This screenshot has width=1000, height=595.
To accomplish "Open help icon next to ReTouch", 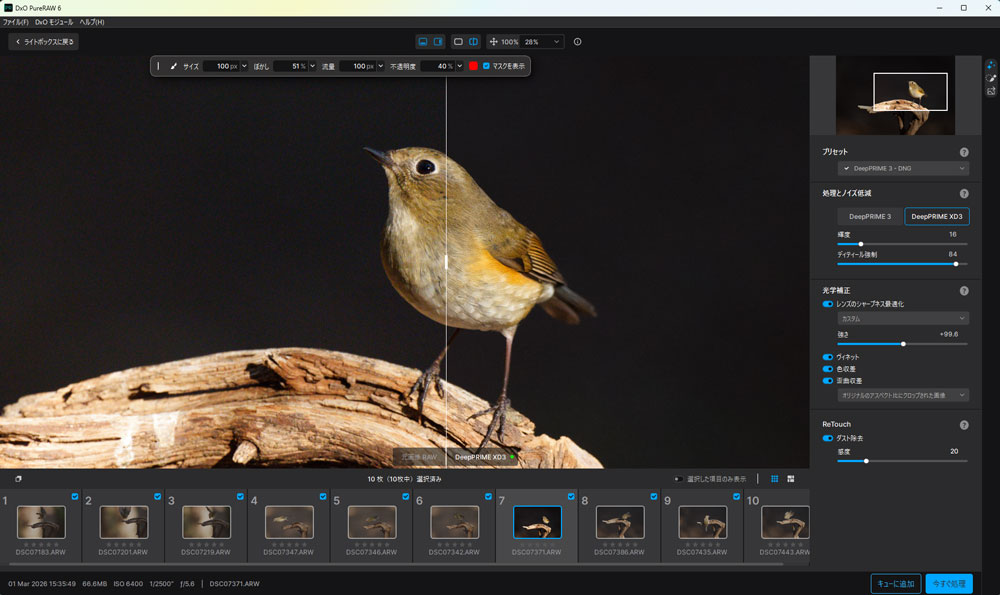I will pyautogui.click(x=964, y=425).
